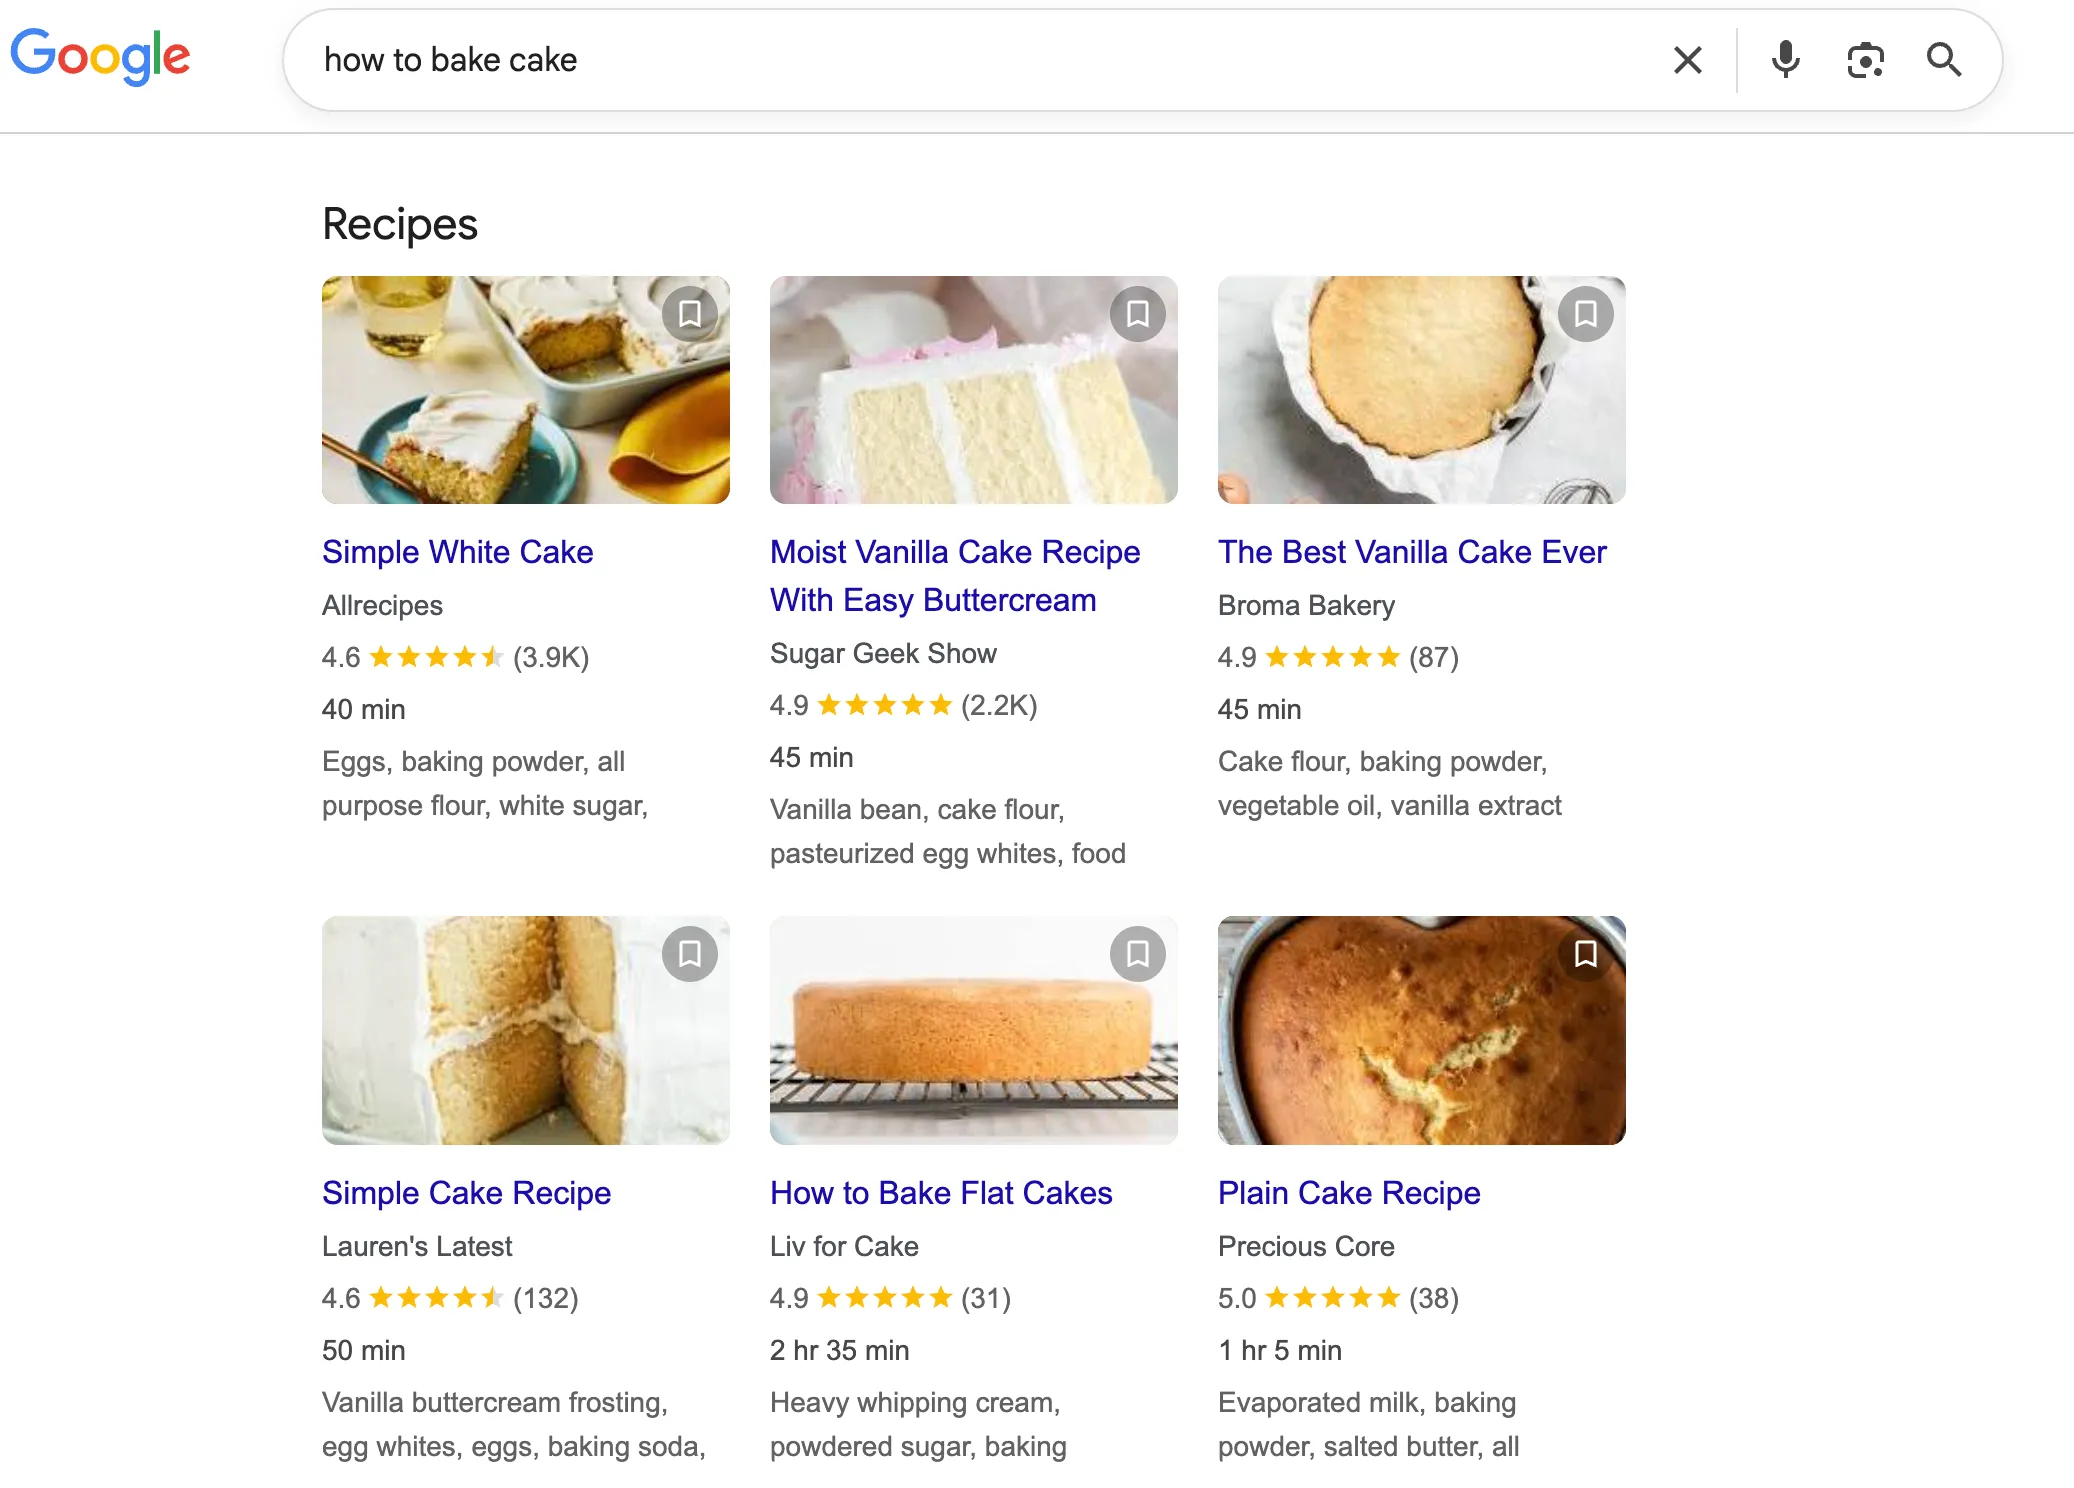Open the Plain Cake Recipe link
The width and height of the screenshot is (2074, 1488).
click(1348, 1192)
